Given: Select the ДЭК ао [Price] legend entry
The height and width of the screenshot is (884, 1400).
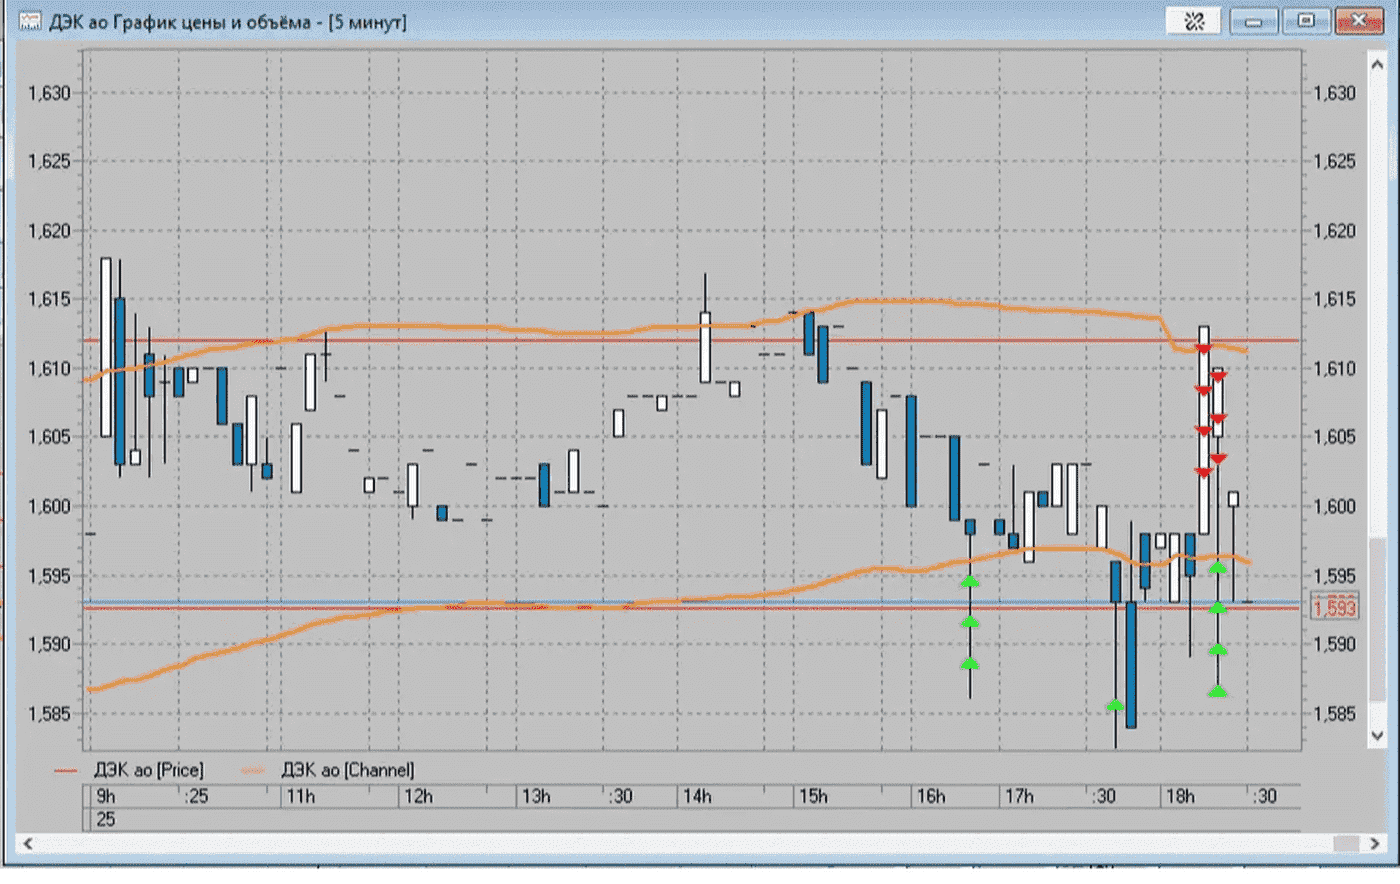Looking at the screenshot, I should (148, 770).
